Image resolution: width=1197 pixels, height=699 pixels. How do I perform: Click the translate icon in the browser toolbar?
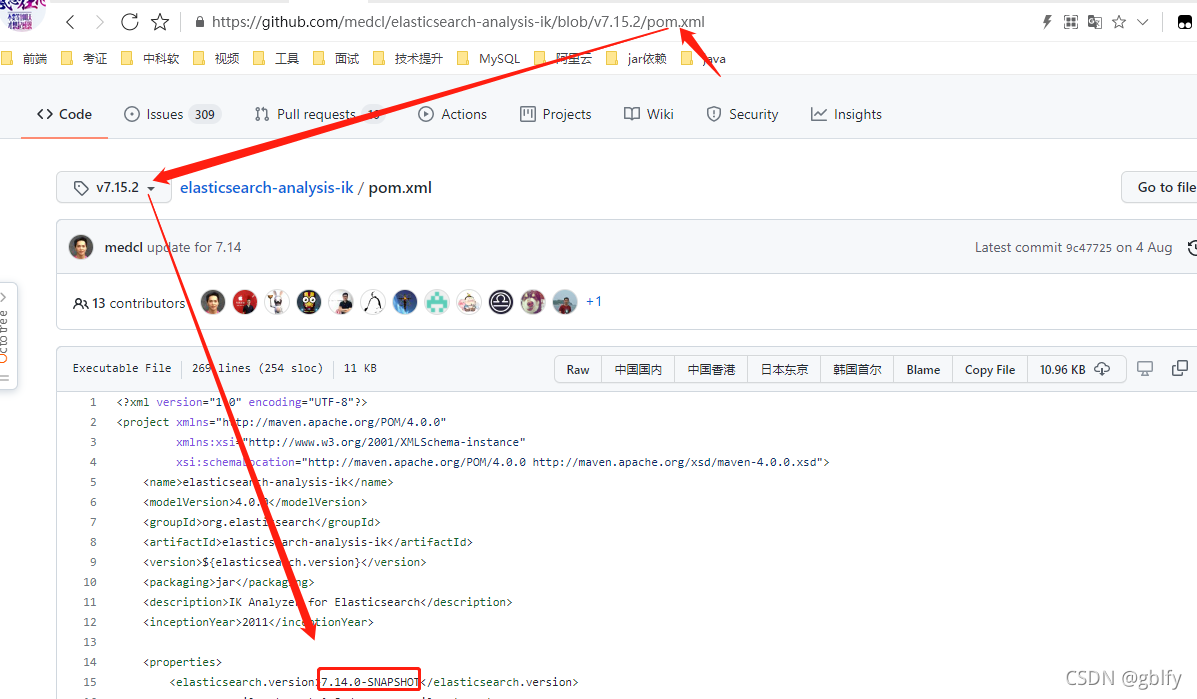tap(1095, 22)
